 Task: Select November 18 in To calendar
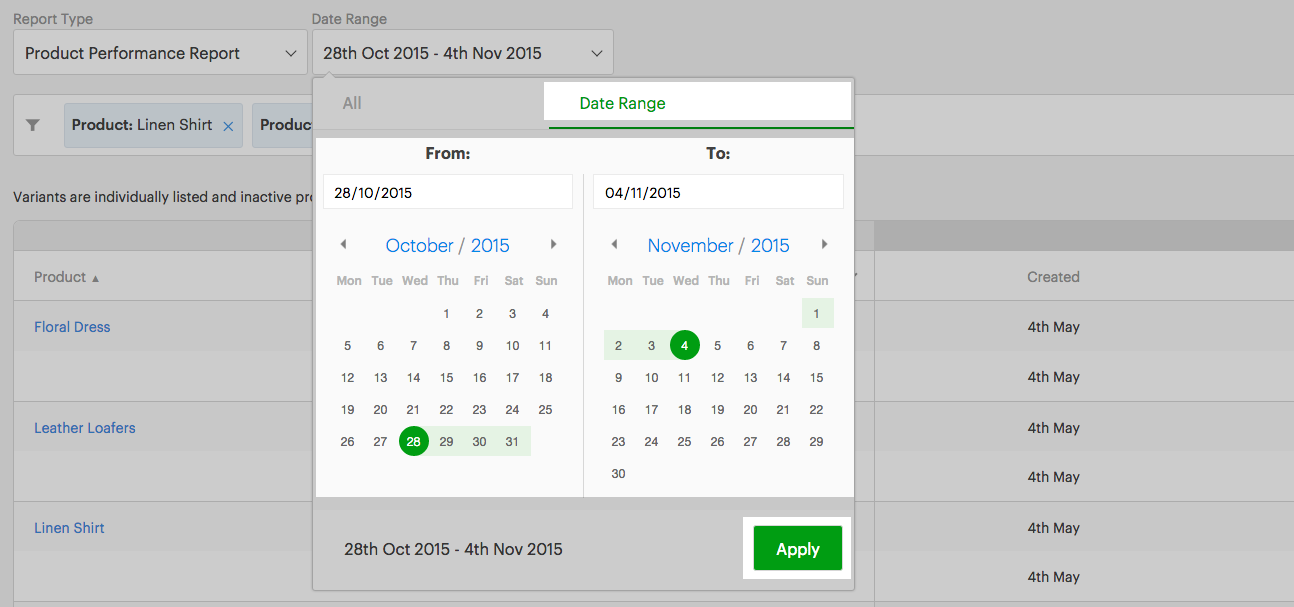(x=685, y=410)
